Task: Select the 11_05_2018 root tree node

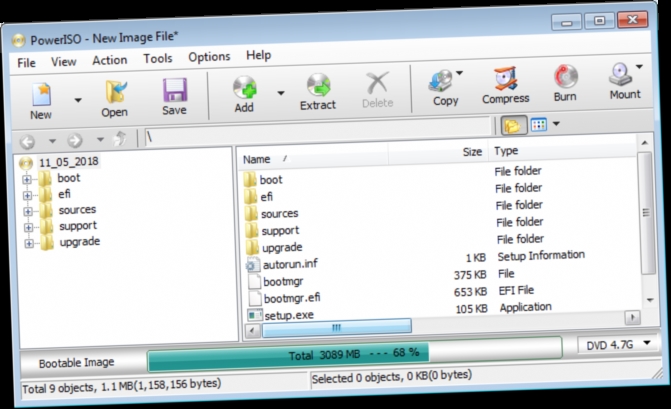Action: (x=68, y=162)
